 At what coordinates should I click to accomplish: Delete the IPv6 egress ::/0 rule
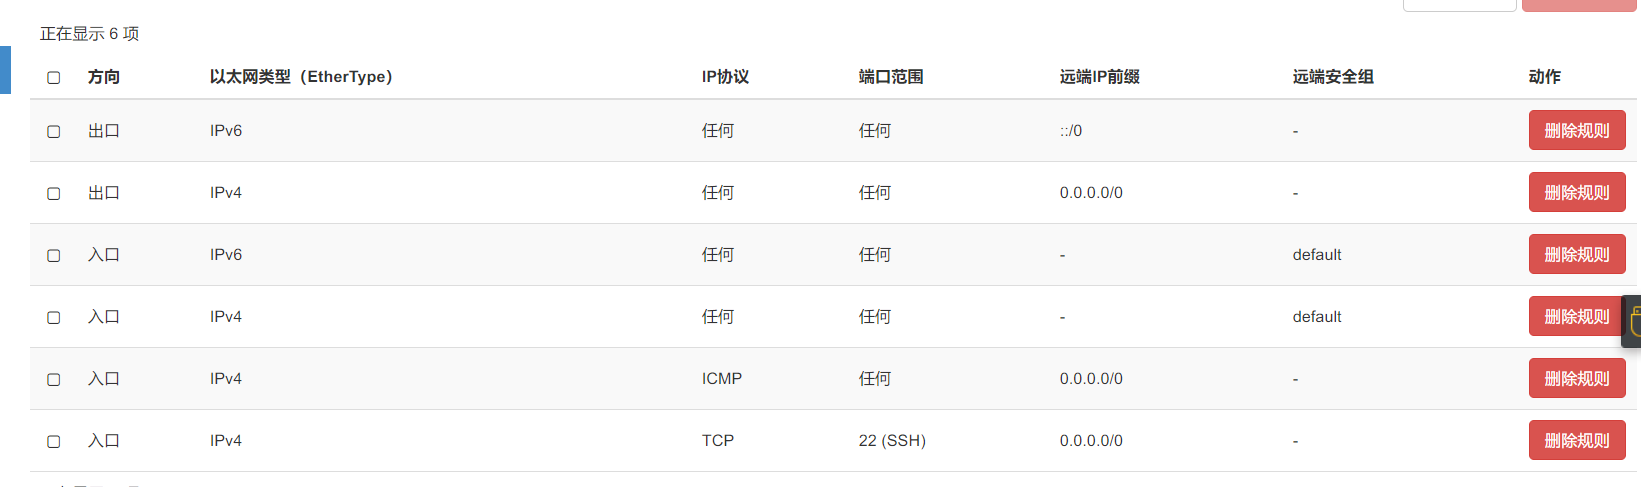(1577, 131)
